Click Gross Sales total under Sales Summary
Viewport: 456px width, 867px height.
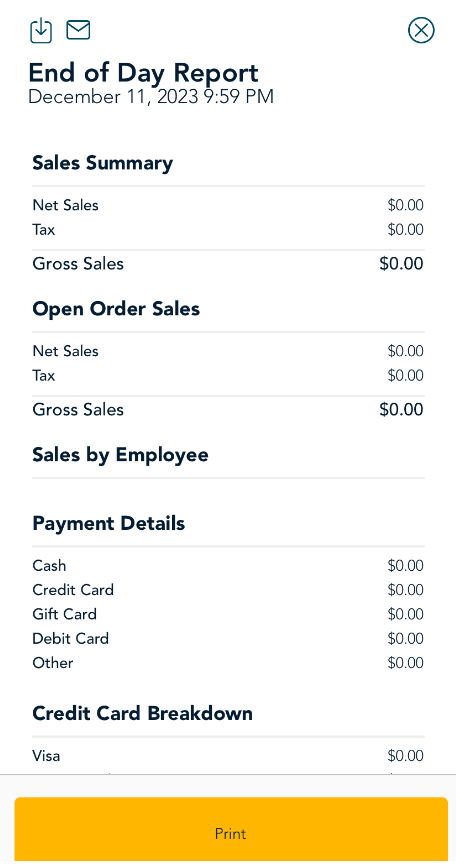point(228,264)
